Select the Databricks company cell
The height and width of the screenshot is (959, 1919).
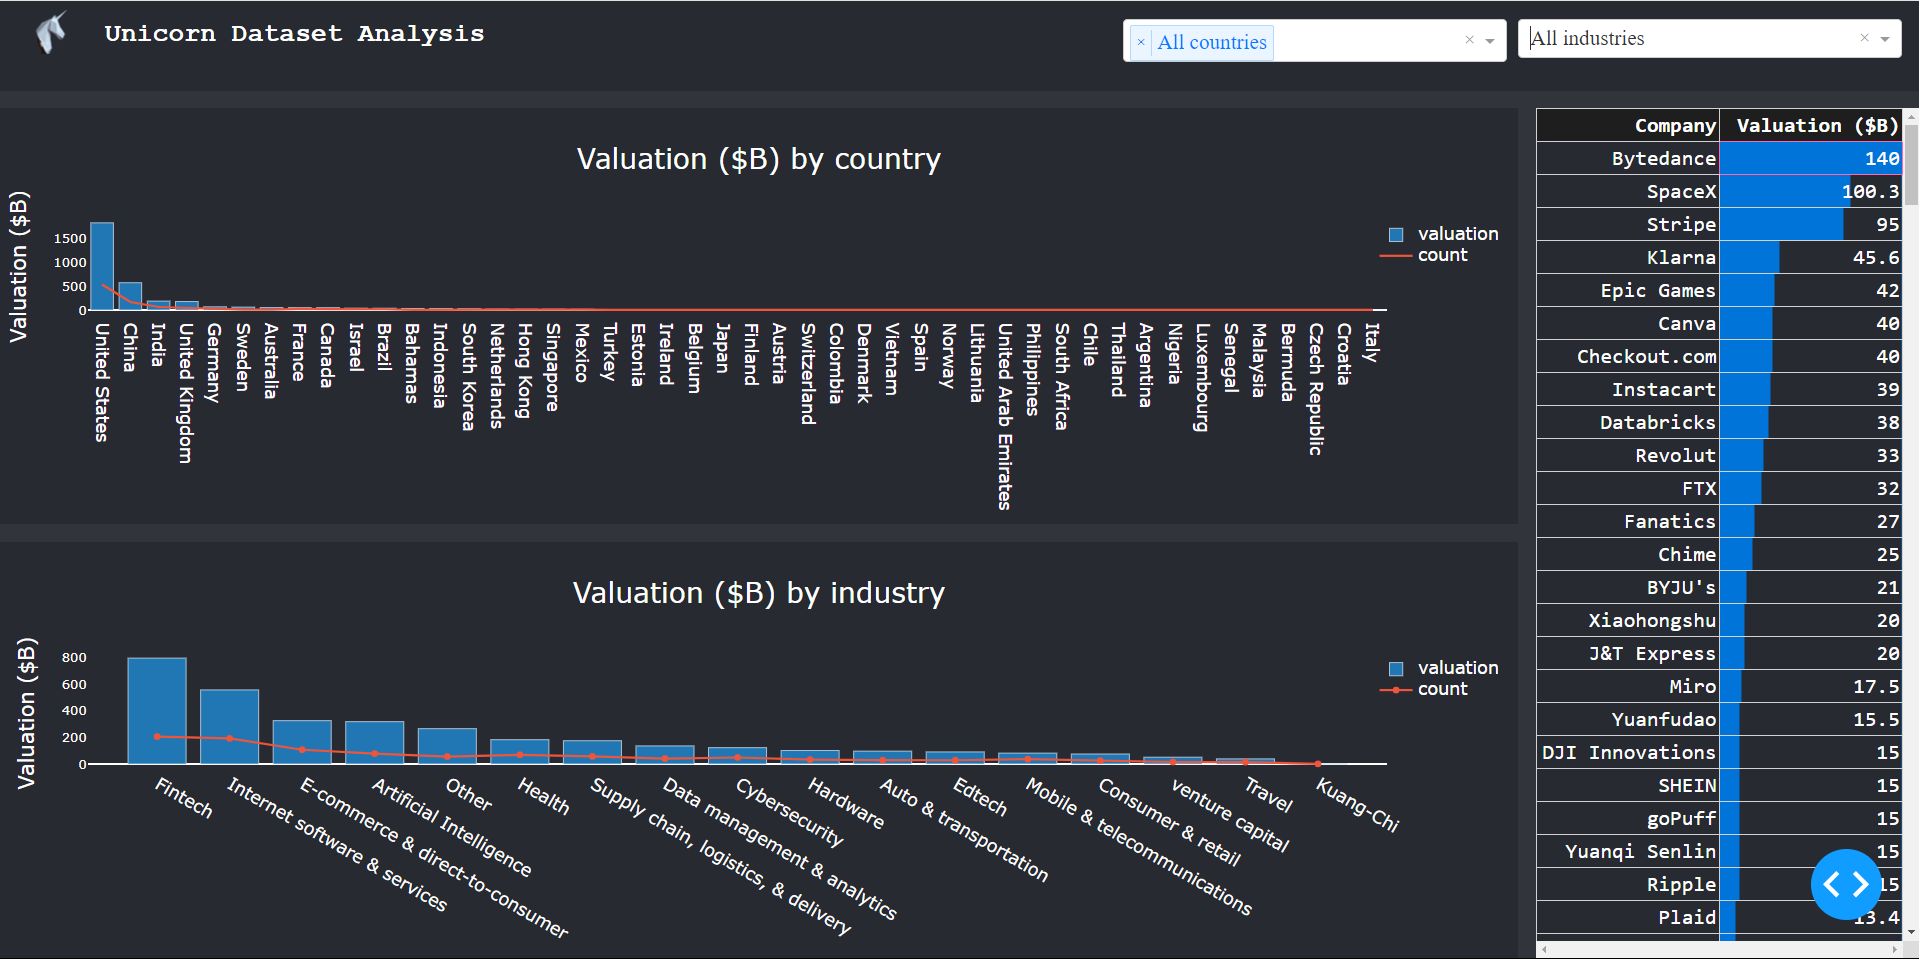pos(1628,422)
